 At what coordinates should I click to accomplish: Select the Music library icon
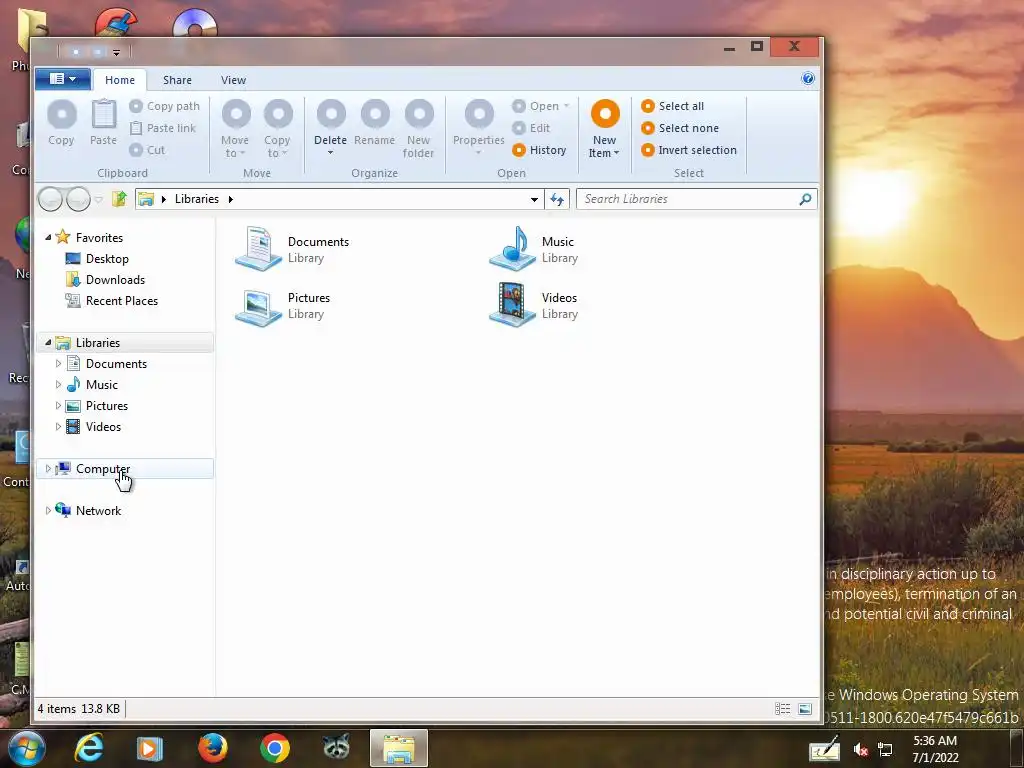(x=513, y=249)
